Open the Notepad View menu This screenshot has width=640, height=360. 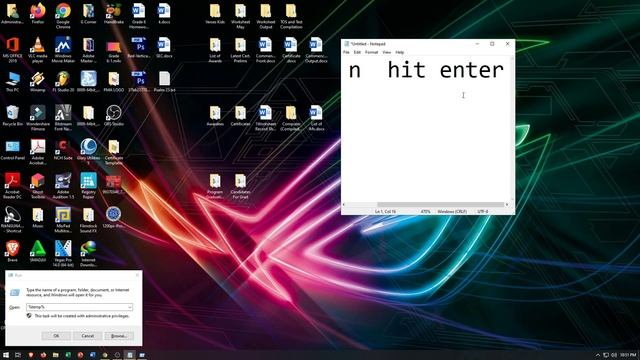[x=387, y=52]
